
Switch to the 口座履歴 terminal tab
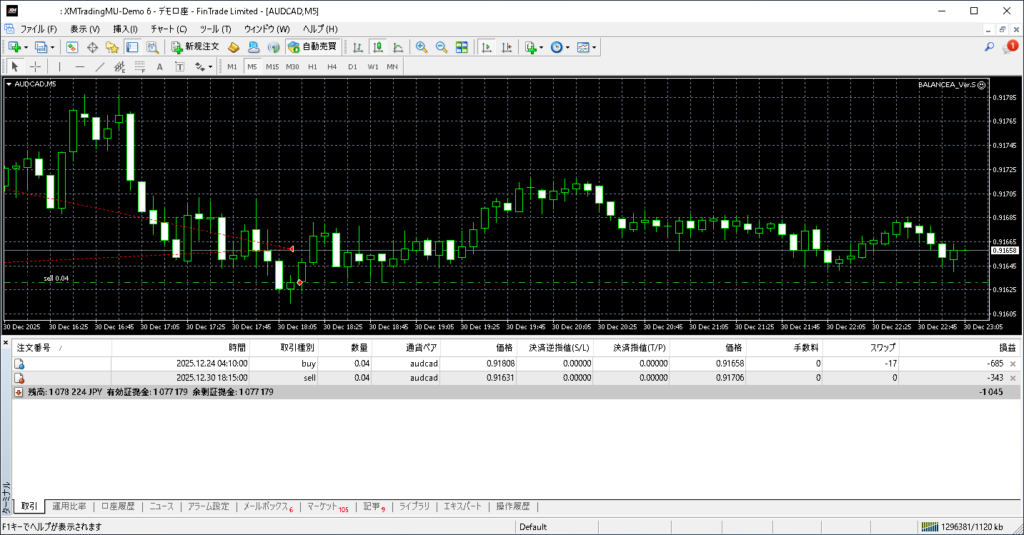tap(118, 507)
